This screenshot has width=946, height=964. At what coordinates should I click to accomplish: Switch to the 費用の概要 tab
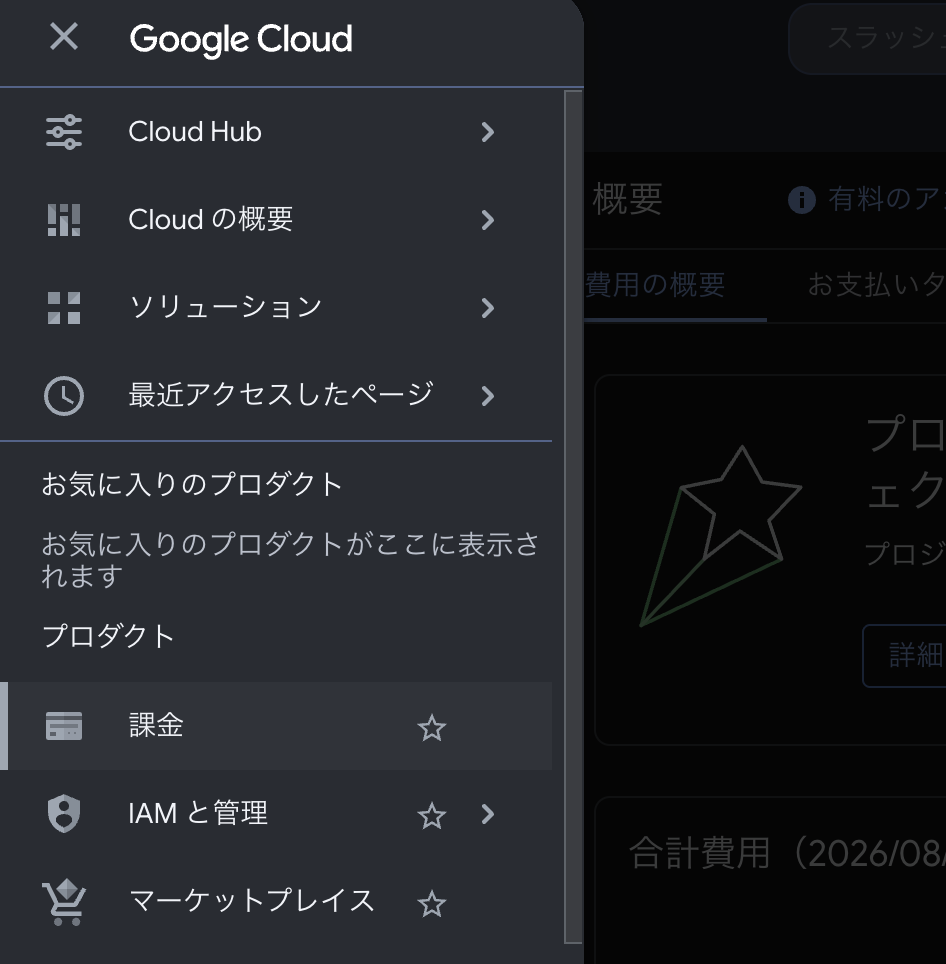(675, 285)
